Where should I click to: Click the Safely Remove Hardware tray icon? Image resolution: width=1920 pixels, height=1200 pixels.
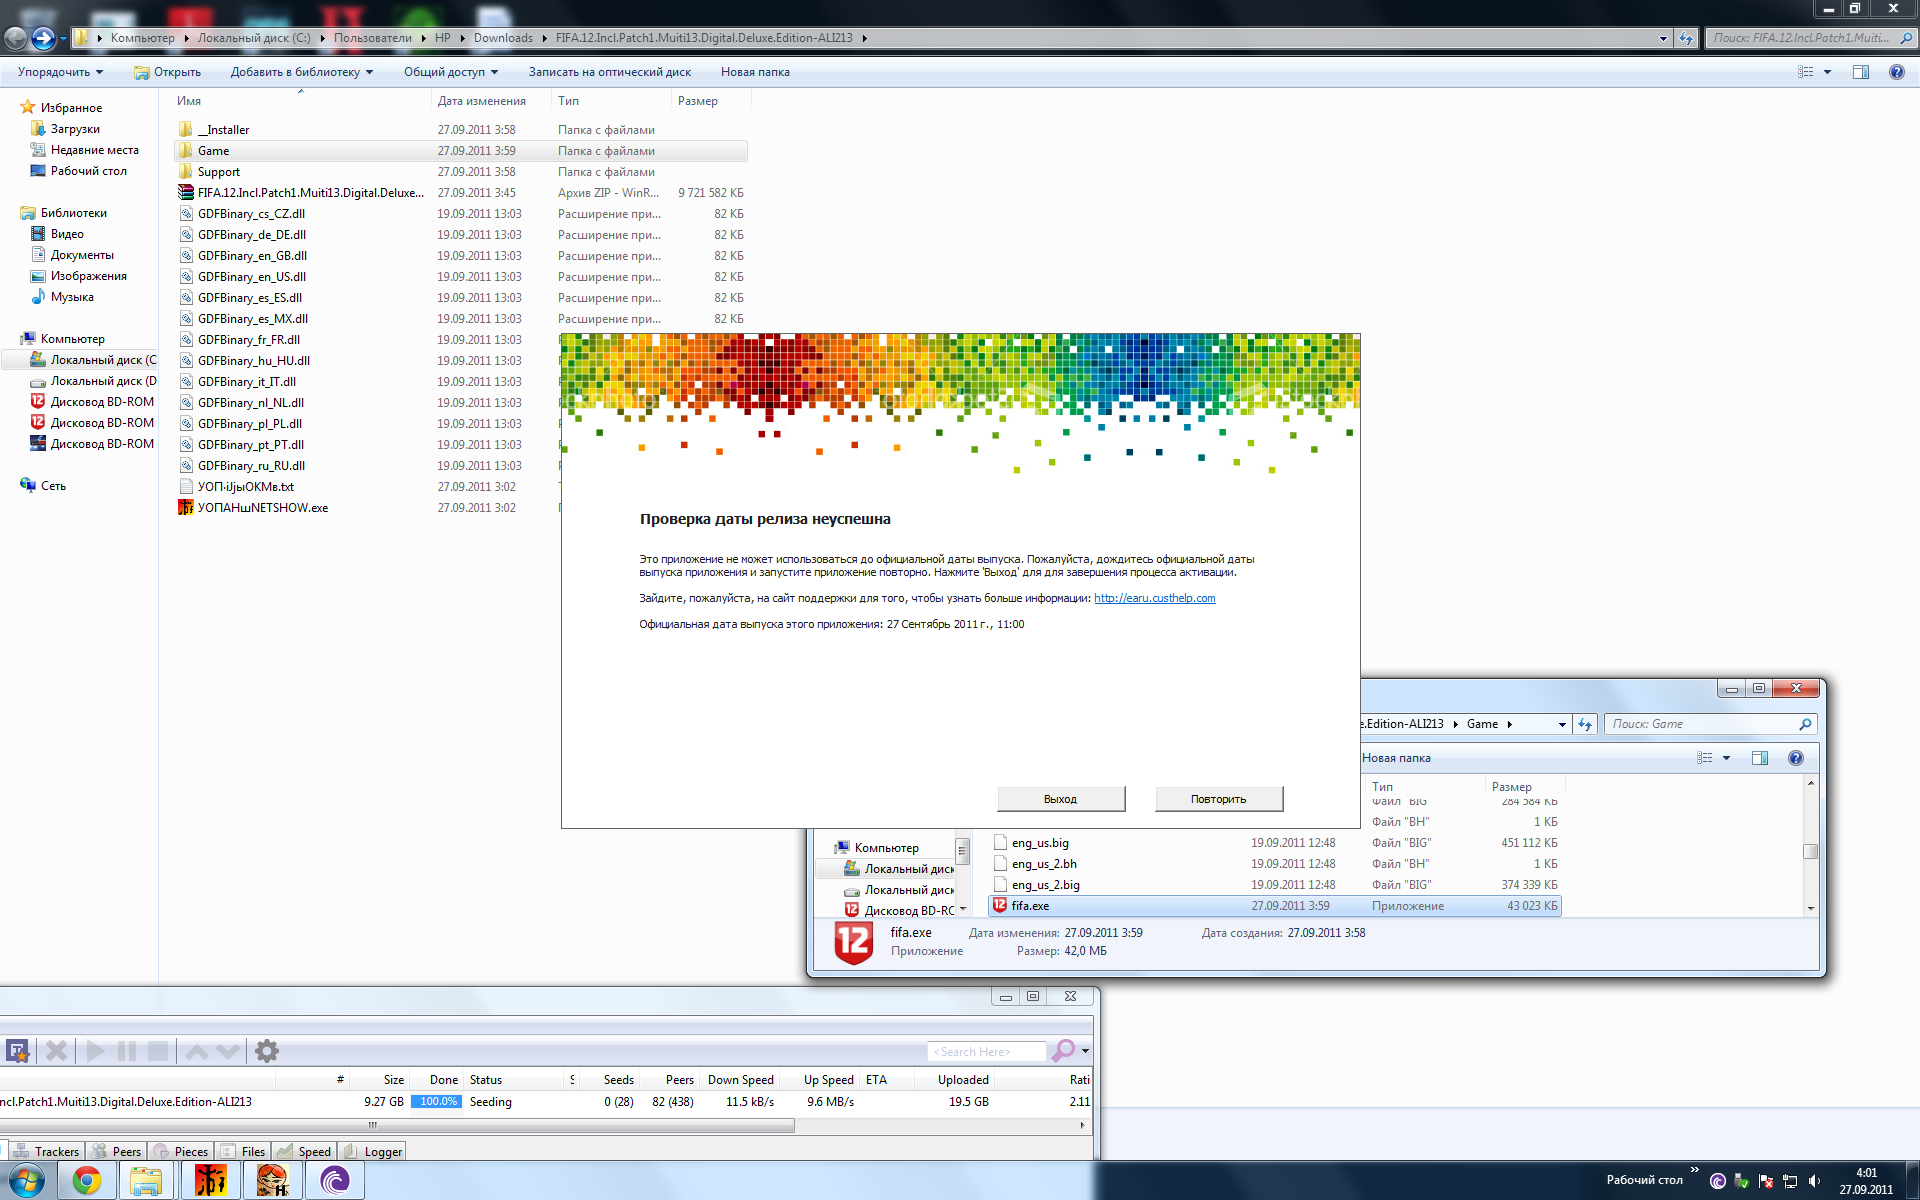point(1742,1181)
